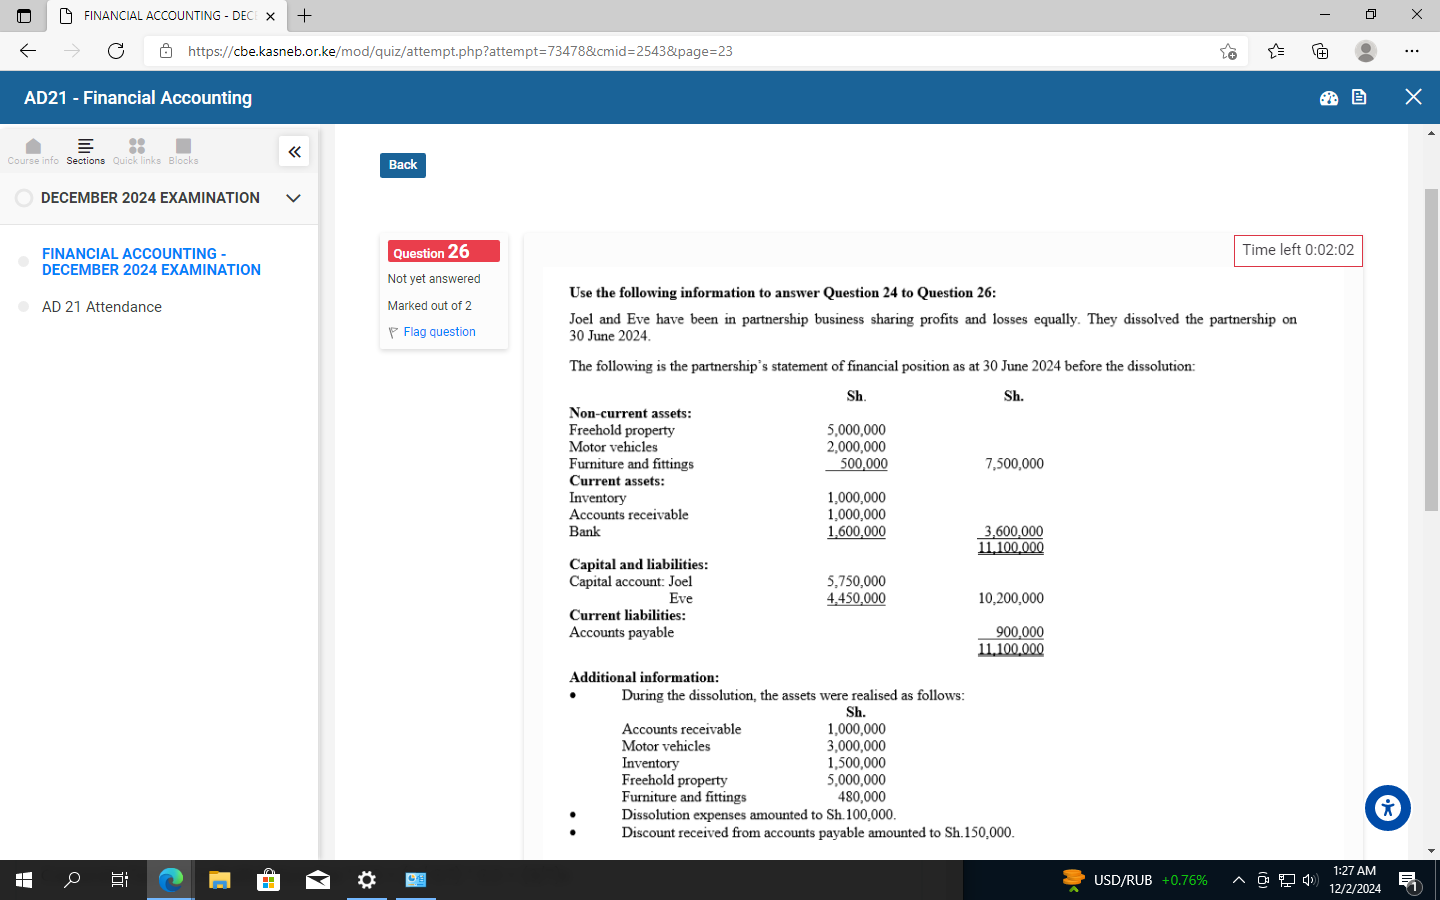Viewport: 1440px width, 900px height.
Task: Open the Course info panel icon
Action: pyautogui.click(x=33, y=151)
